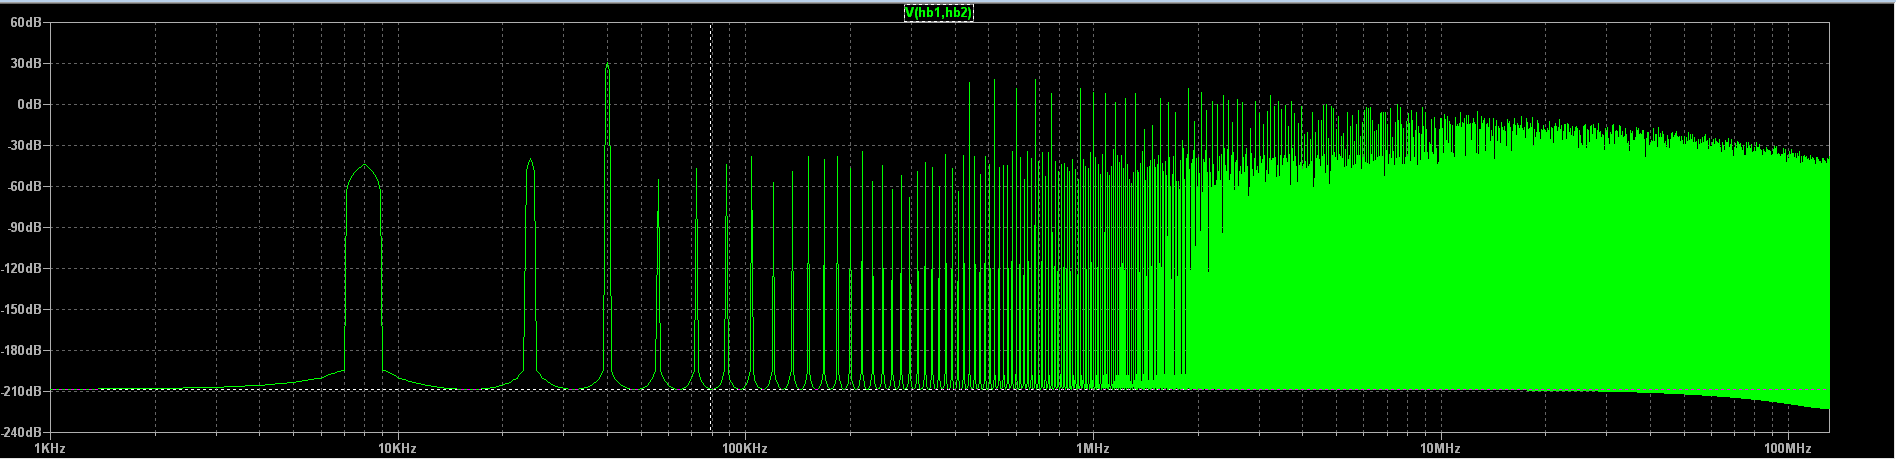Image resolution: width=1896 pixels, height=459 pixels.
Task: Click the 0dB vertical axis label
Action: [29, 105]
